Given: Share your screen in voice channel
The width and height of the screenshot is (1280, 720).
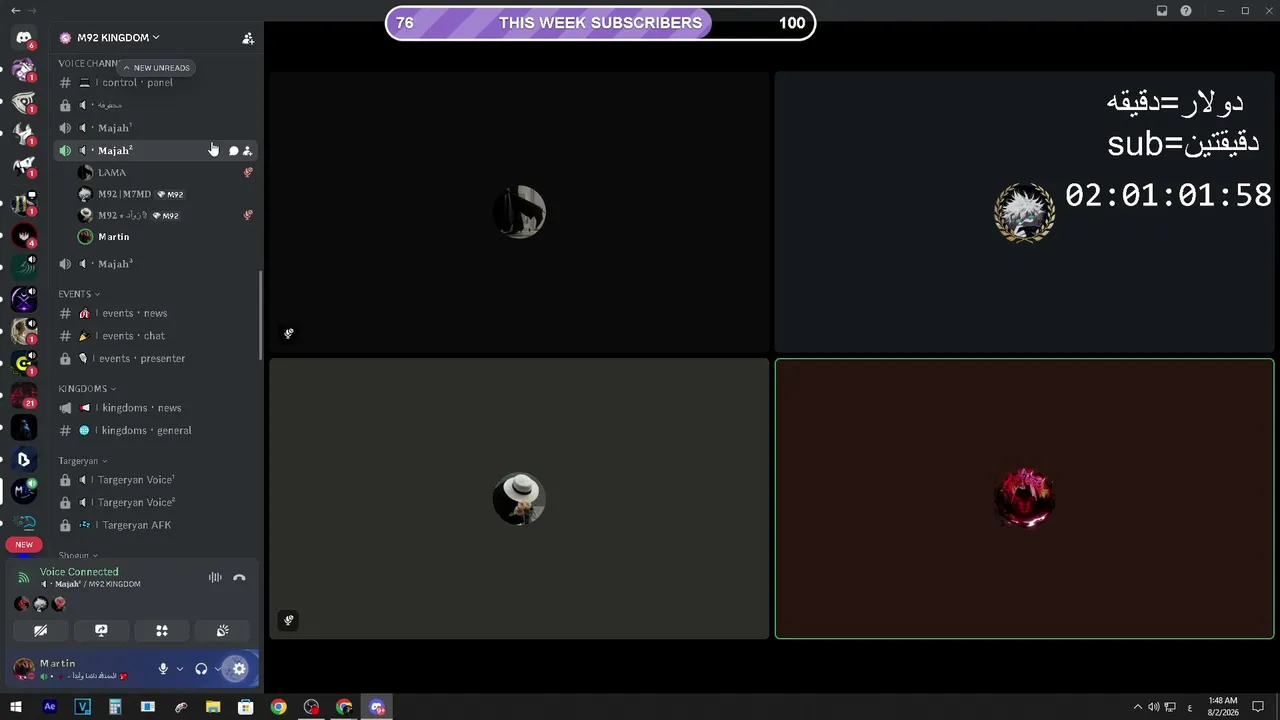Looking at the screenshot, I should point(101,631).
